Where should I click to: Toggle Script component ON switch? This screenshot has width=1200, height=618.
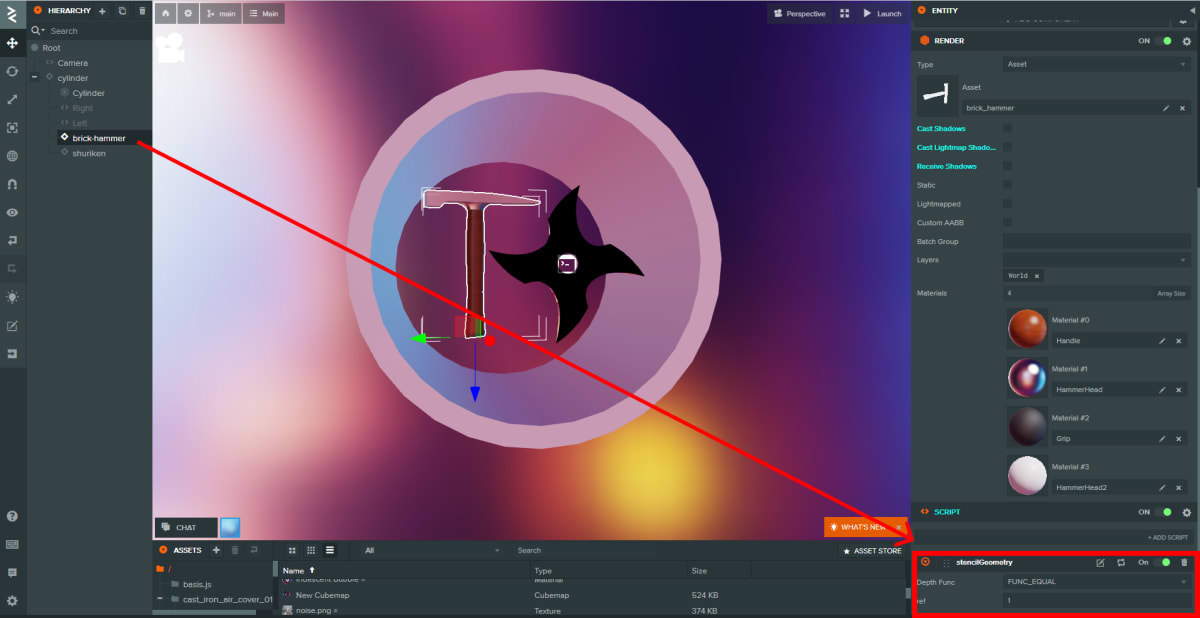click(1165, 512)
